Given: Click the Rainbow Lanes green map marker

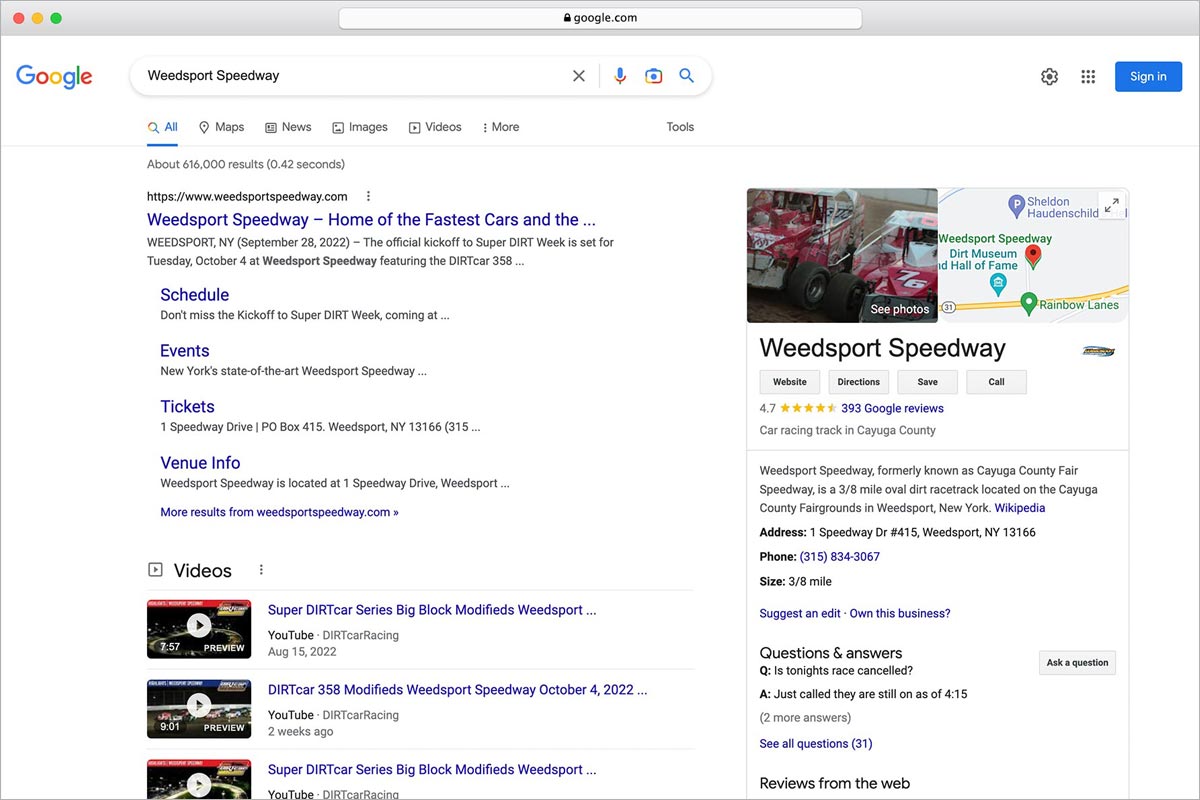Looking at the screenshot, I should pyautogui.click(x=1028, y=303).
